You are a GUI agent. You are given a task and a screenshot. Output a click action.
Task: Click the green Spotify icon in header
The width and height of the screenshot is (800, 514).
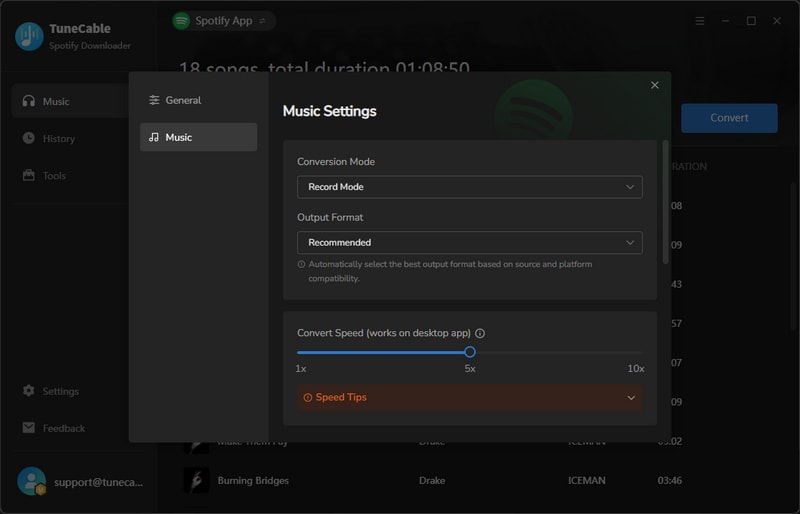pos(181,21)
